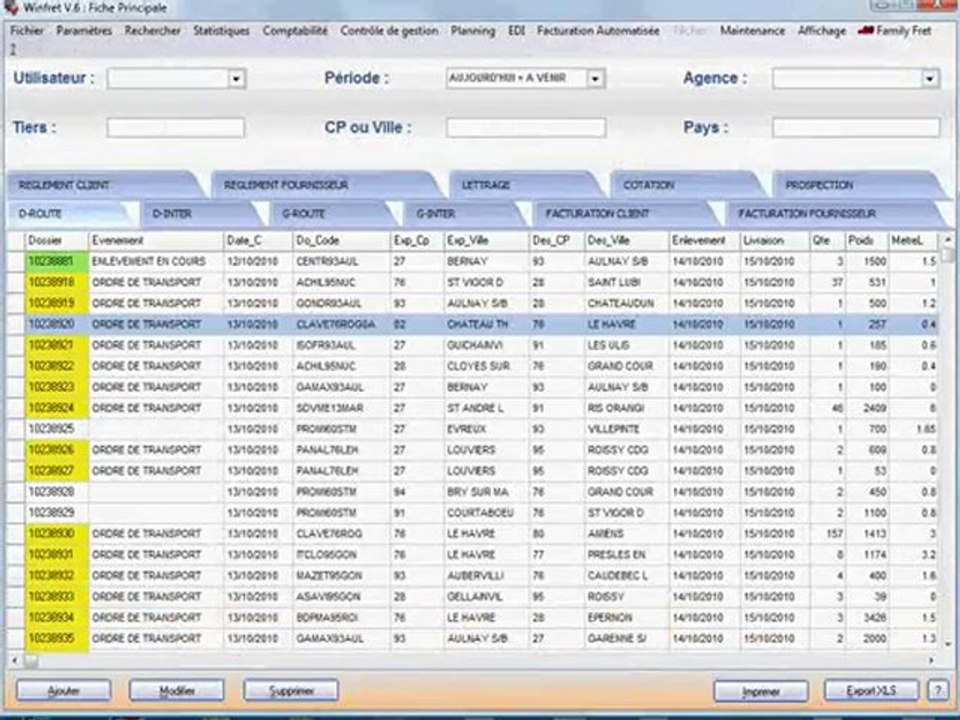
Task: Switch to the PROSPECTION tab
Action: [857, 185]
